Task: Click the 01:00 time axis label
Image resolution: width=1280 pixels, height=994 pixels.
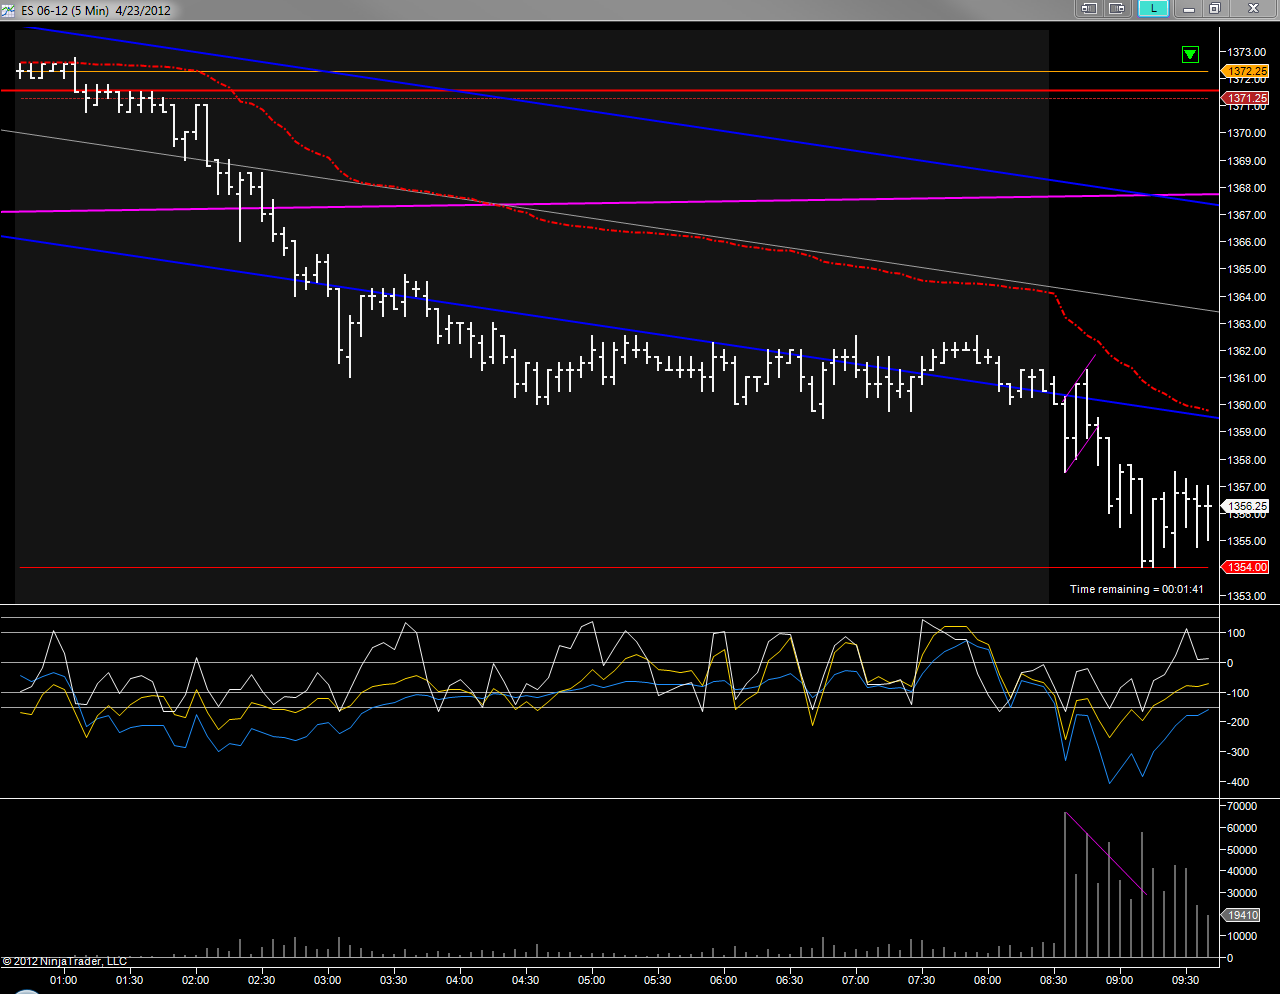Action: pos(64,980)
